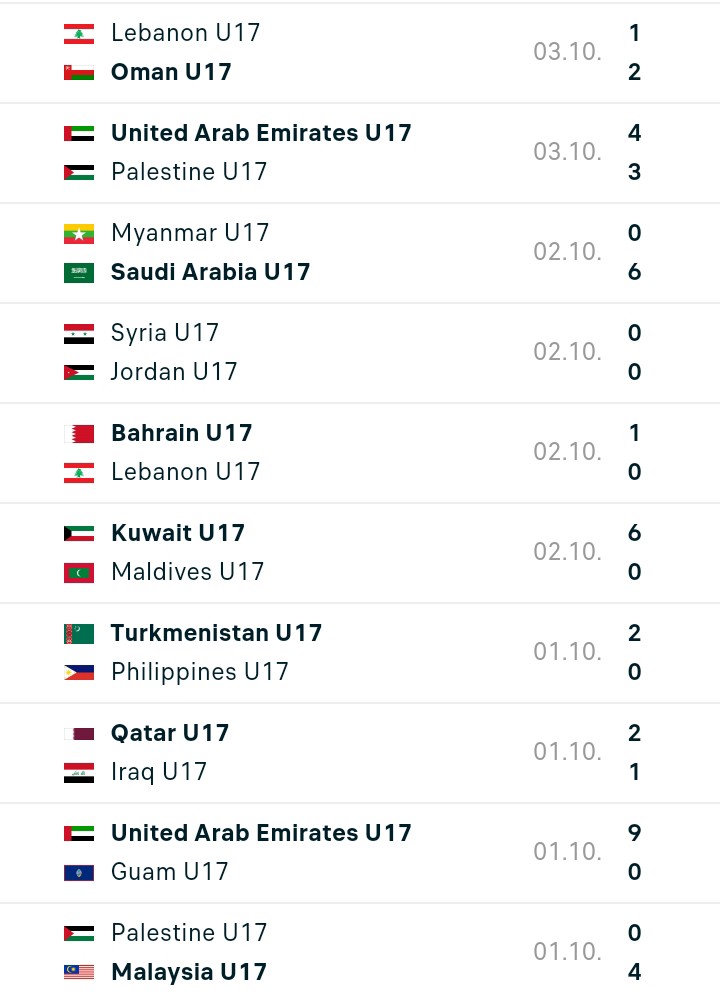Open Iraq U17 team name
720x996 pixels.
pyautogui.click(x=158, y=772)
